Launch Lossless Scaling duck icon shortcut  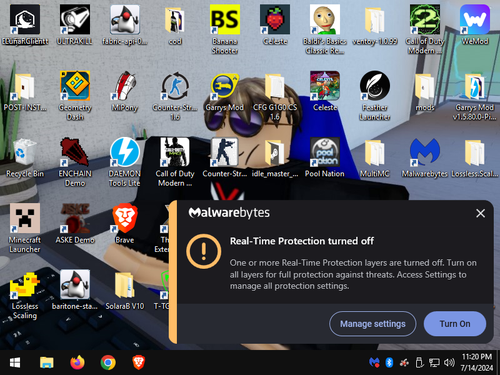point(25,295)
